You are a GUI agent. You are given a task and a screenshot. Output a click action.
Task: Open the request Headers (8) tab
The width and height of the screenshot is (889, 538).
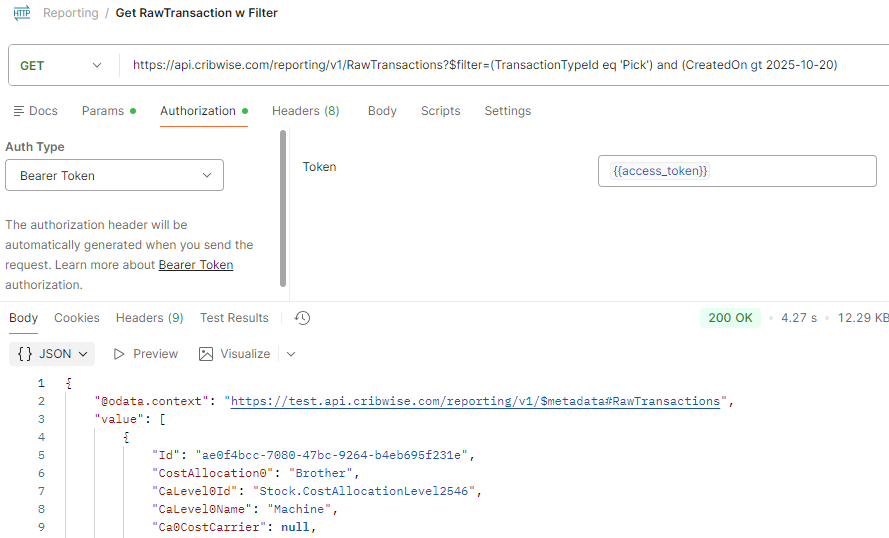pyautogui.click(x=306, y=111)
